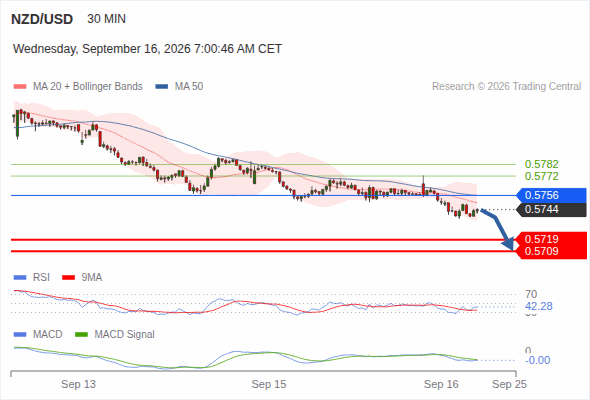Image resolution: width=590 pixels, height=400 pixels.
Task: Click the blue MACD legend swatch
Action: click(20, 335)
